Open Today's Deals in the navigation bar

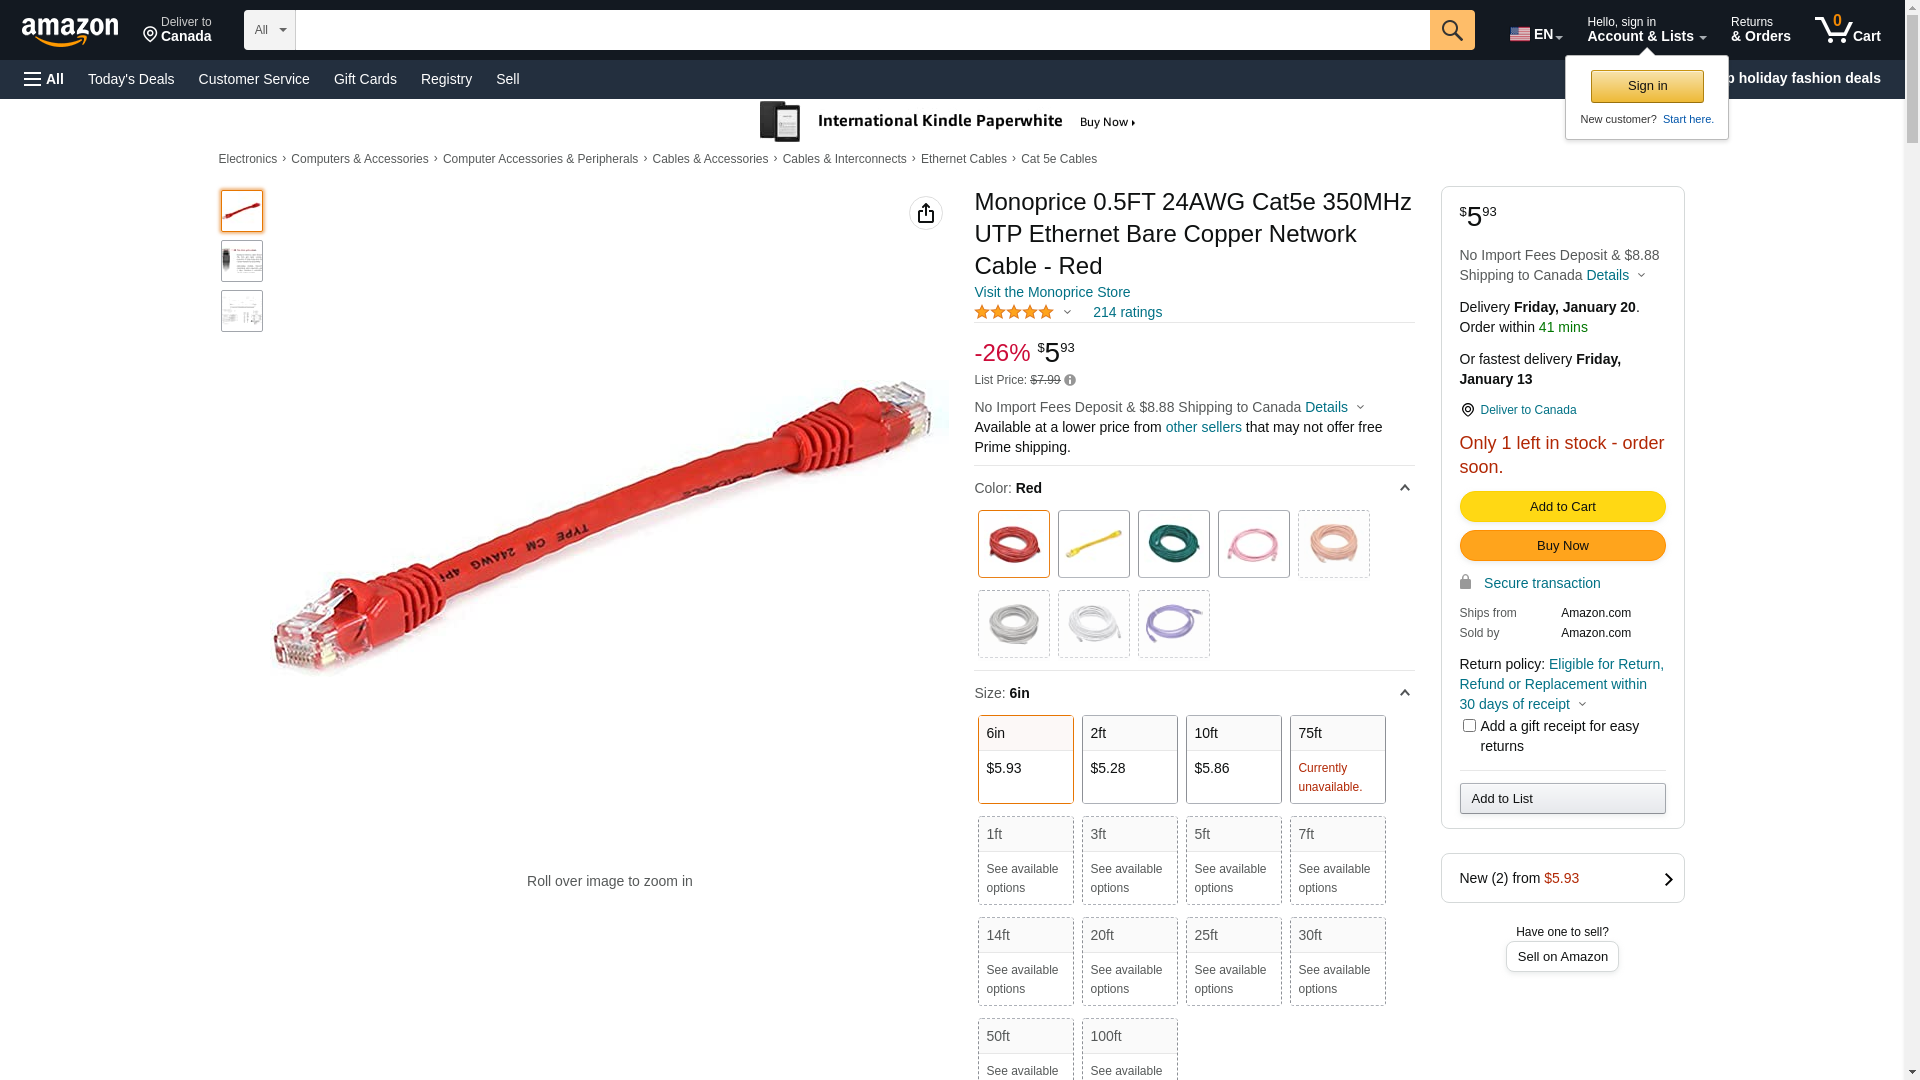coord(131,79)
